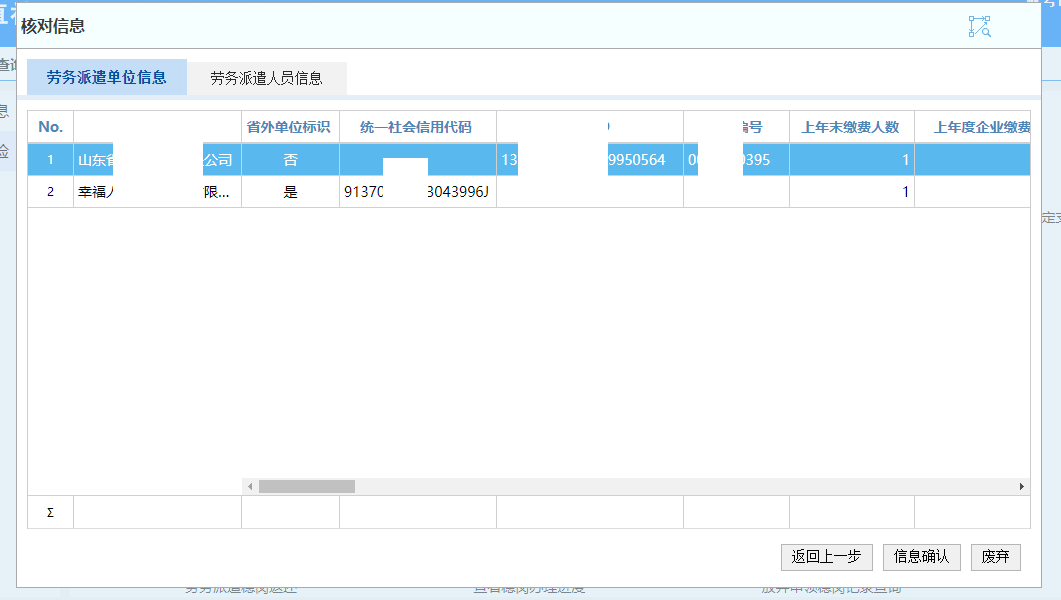Click the scrollbar left arrow
The image size is (1061, 600).
coord(250,486)
